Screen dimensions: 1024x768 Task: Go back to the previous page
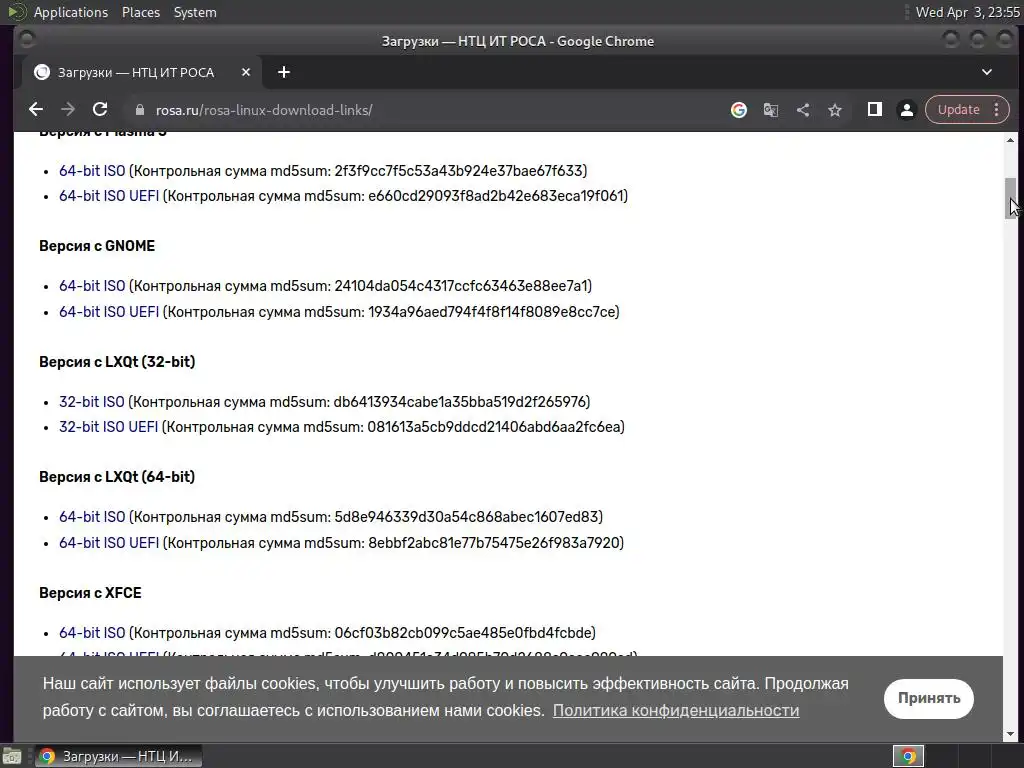(36, 110)
